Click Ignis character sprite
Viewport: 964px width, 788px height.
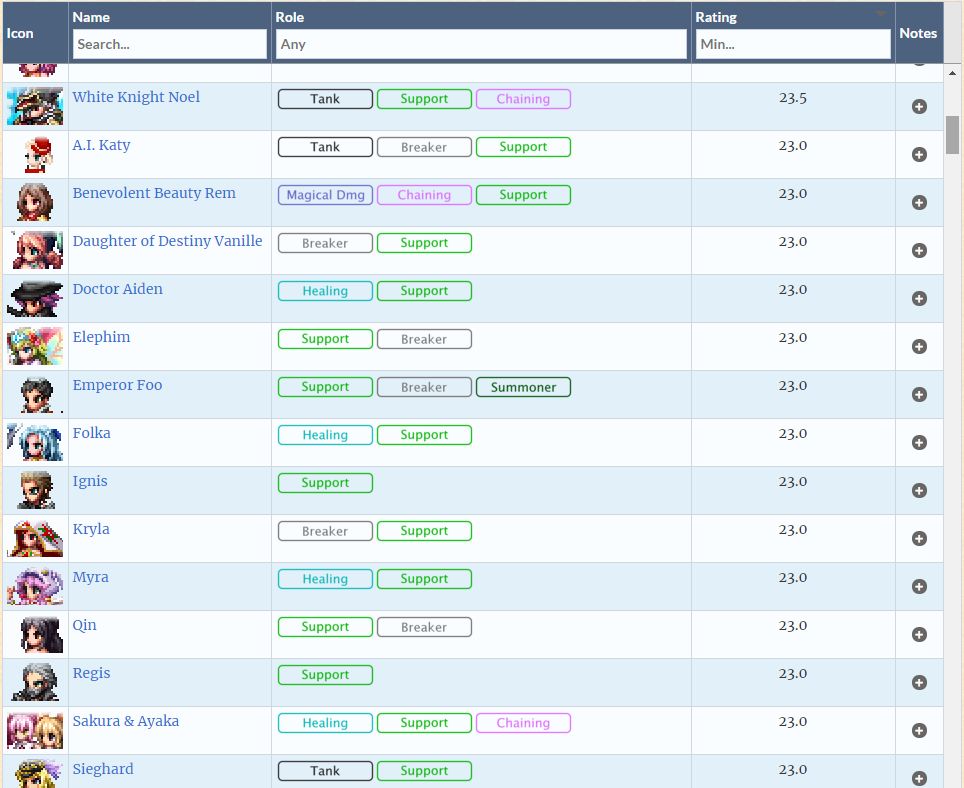[x=36, y=490]
